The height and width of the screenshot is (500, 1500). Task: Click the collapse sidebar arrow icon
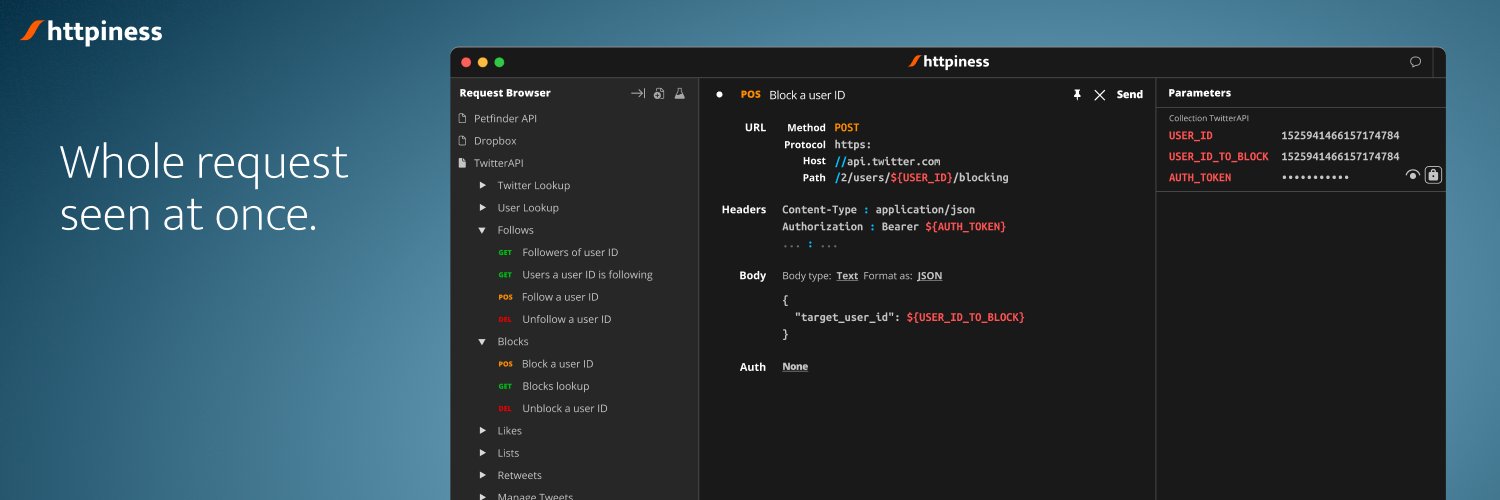(x=637, y=93)
